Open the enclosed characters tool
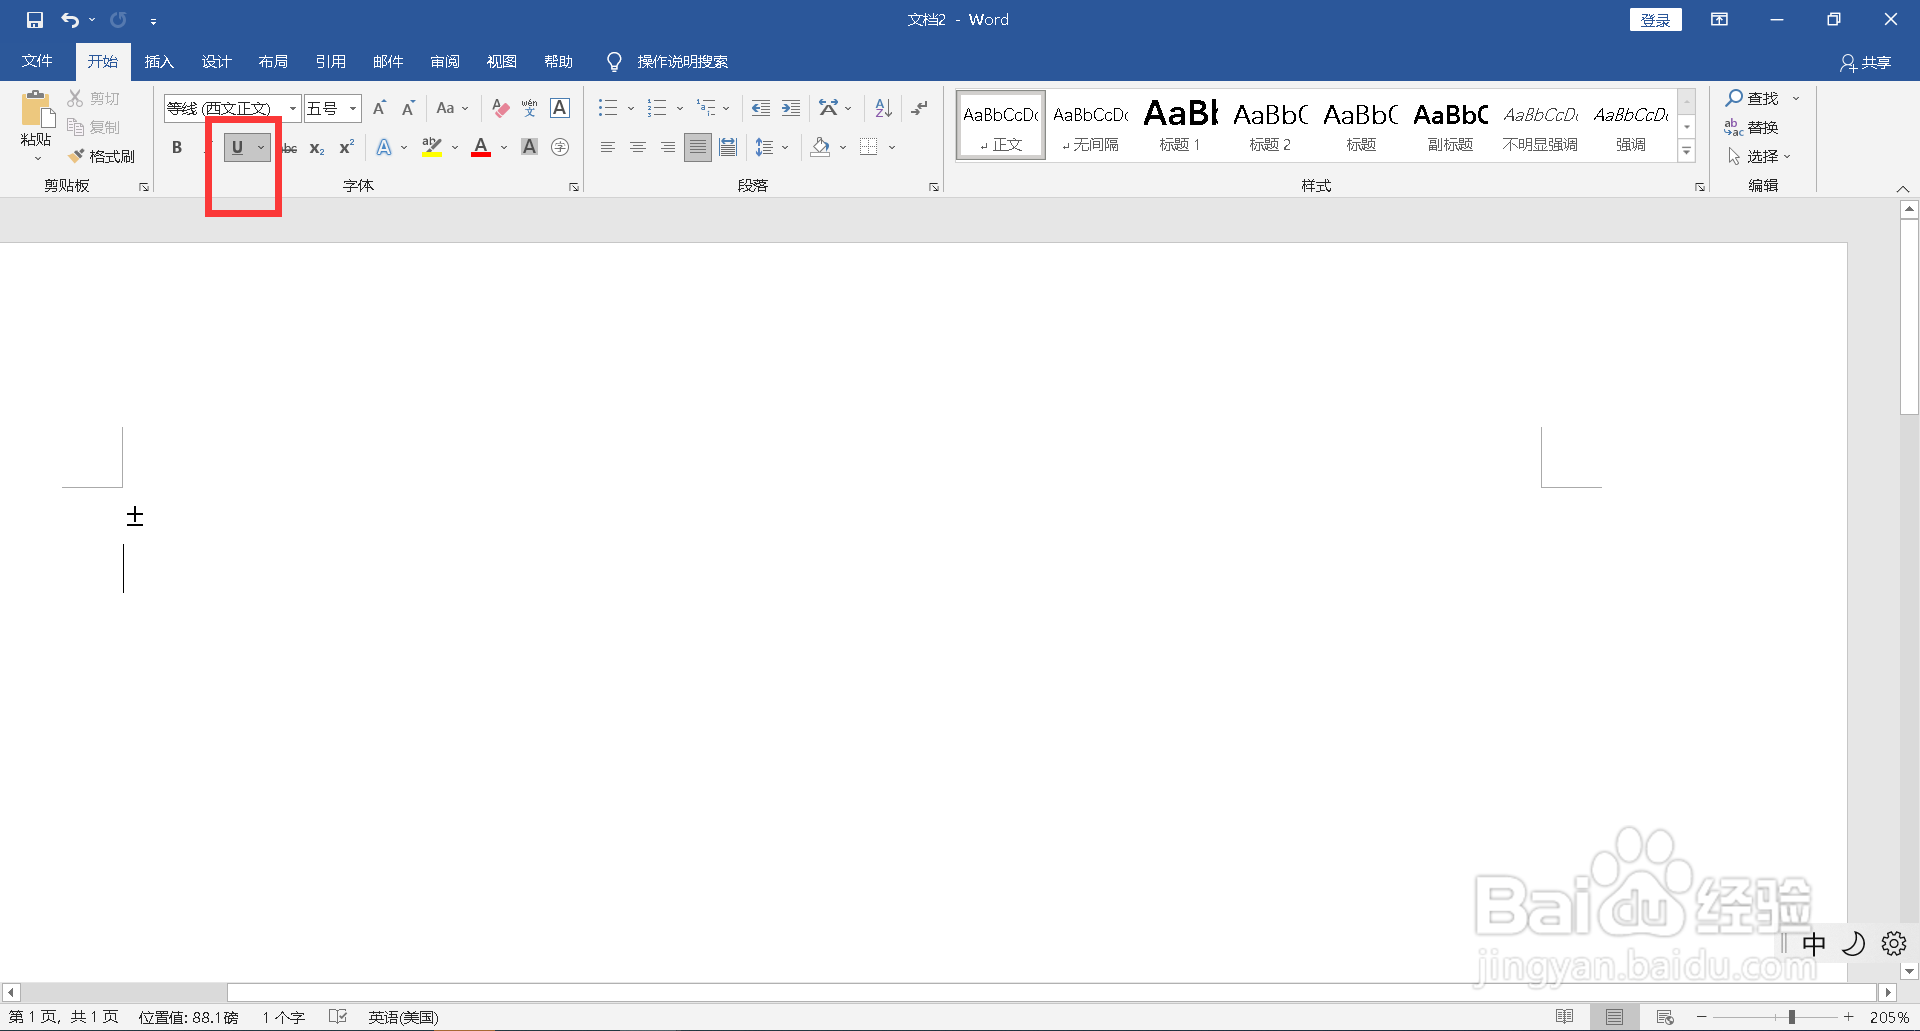Screen dimensions: 1920x1031 point(560,147)
